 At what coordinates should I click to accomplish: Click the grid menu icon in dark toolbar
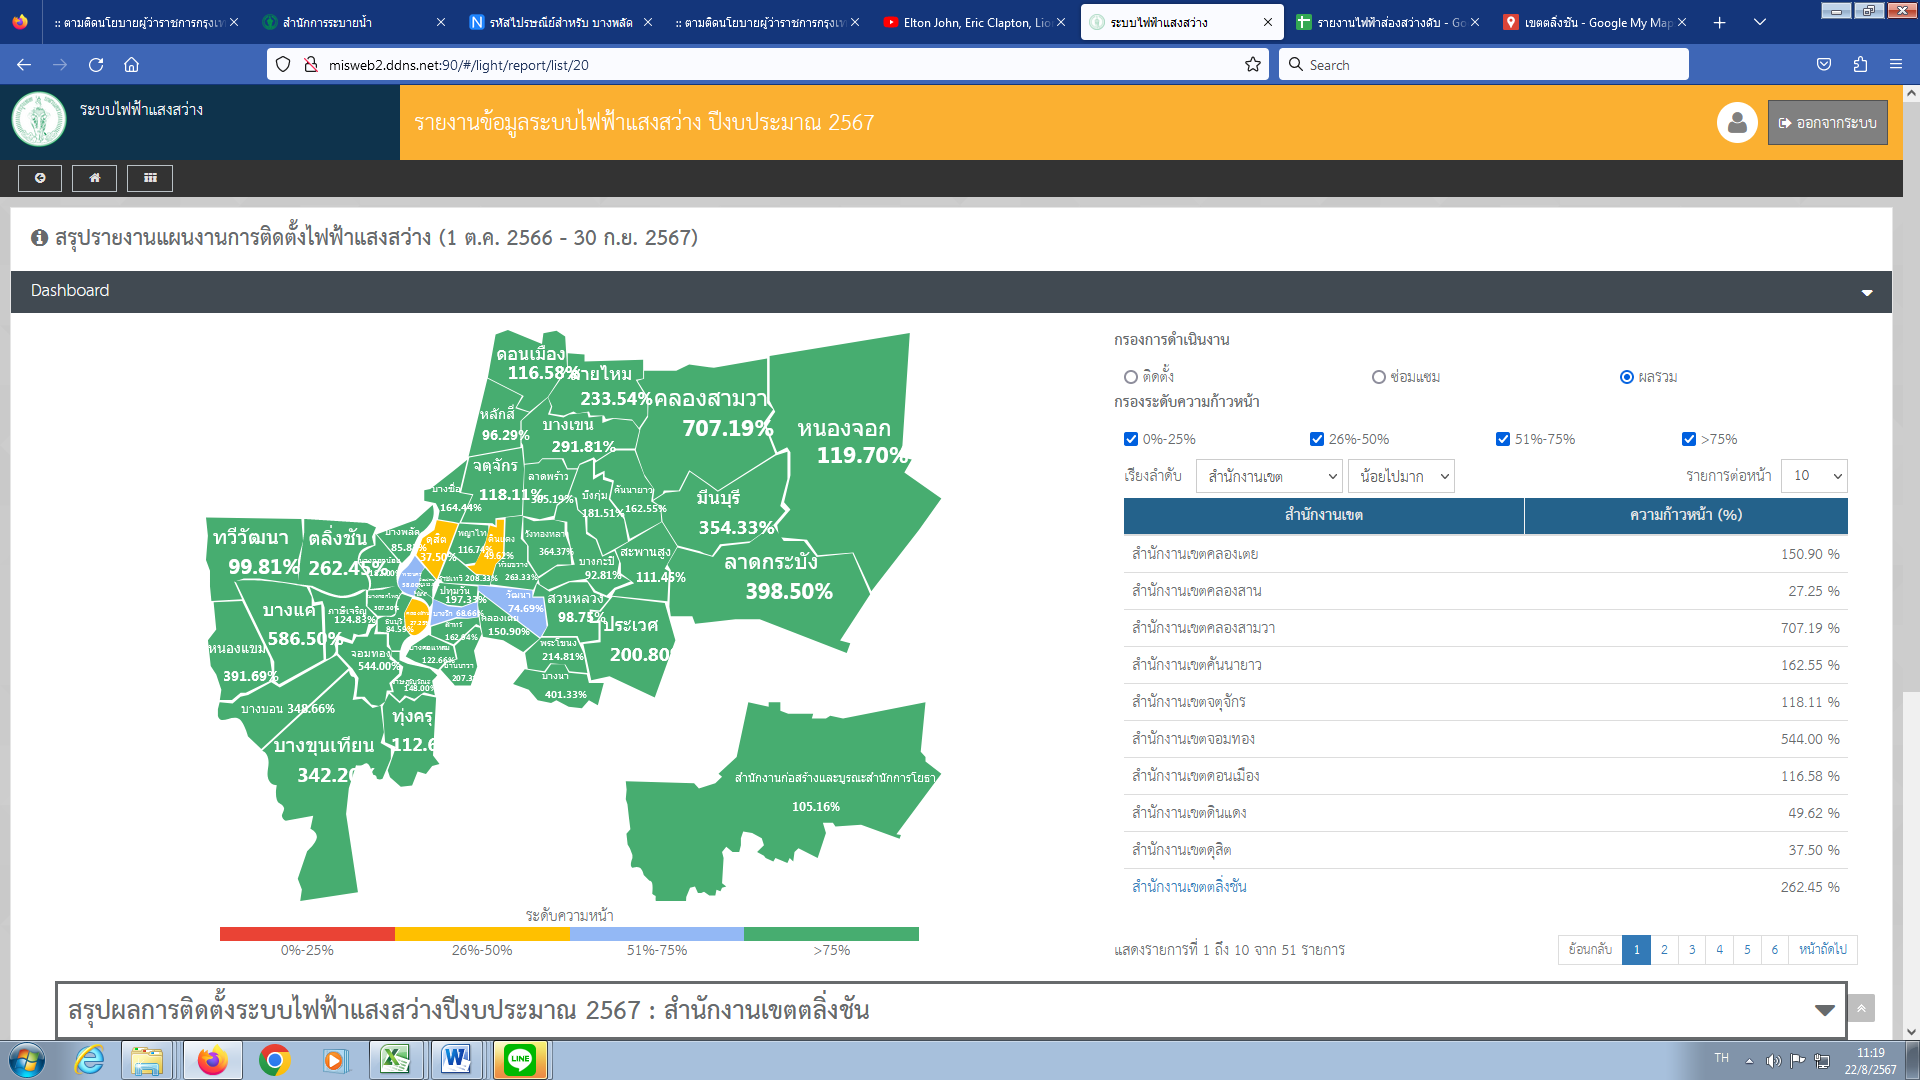point(150,178)
